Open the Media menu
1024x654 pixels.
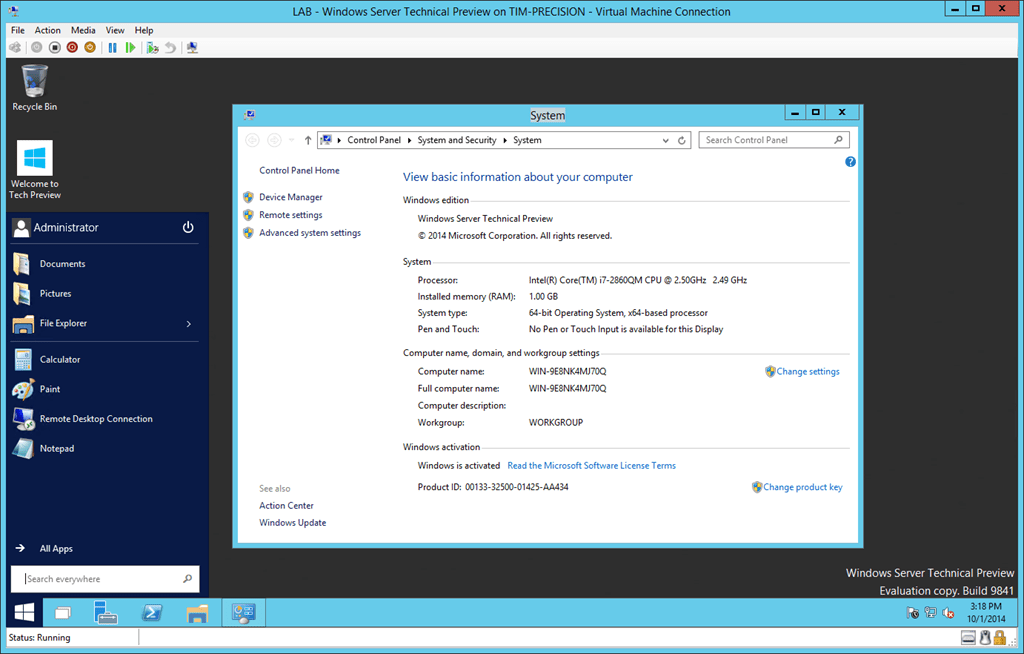point(83,29)
